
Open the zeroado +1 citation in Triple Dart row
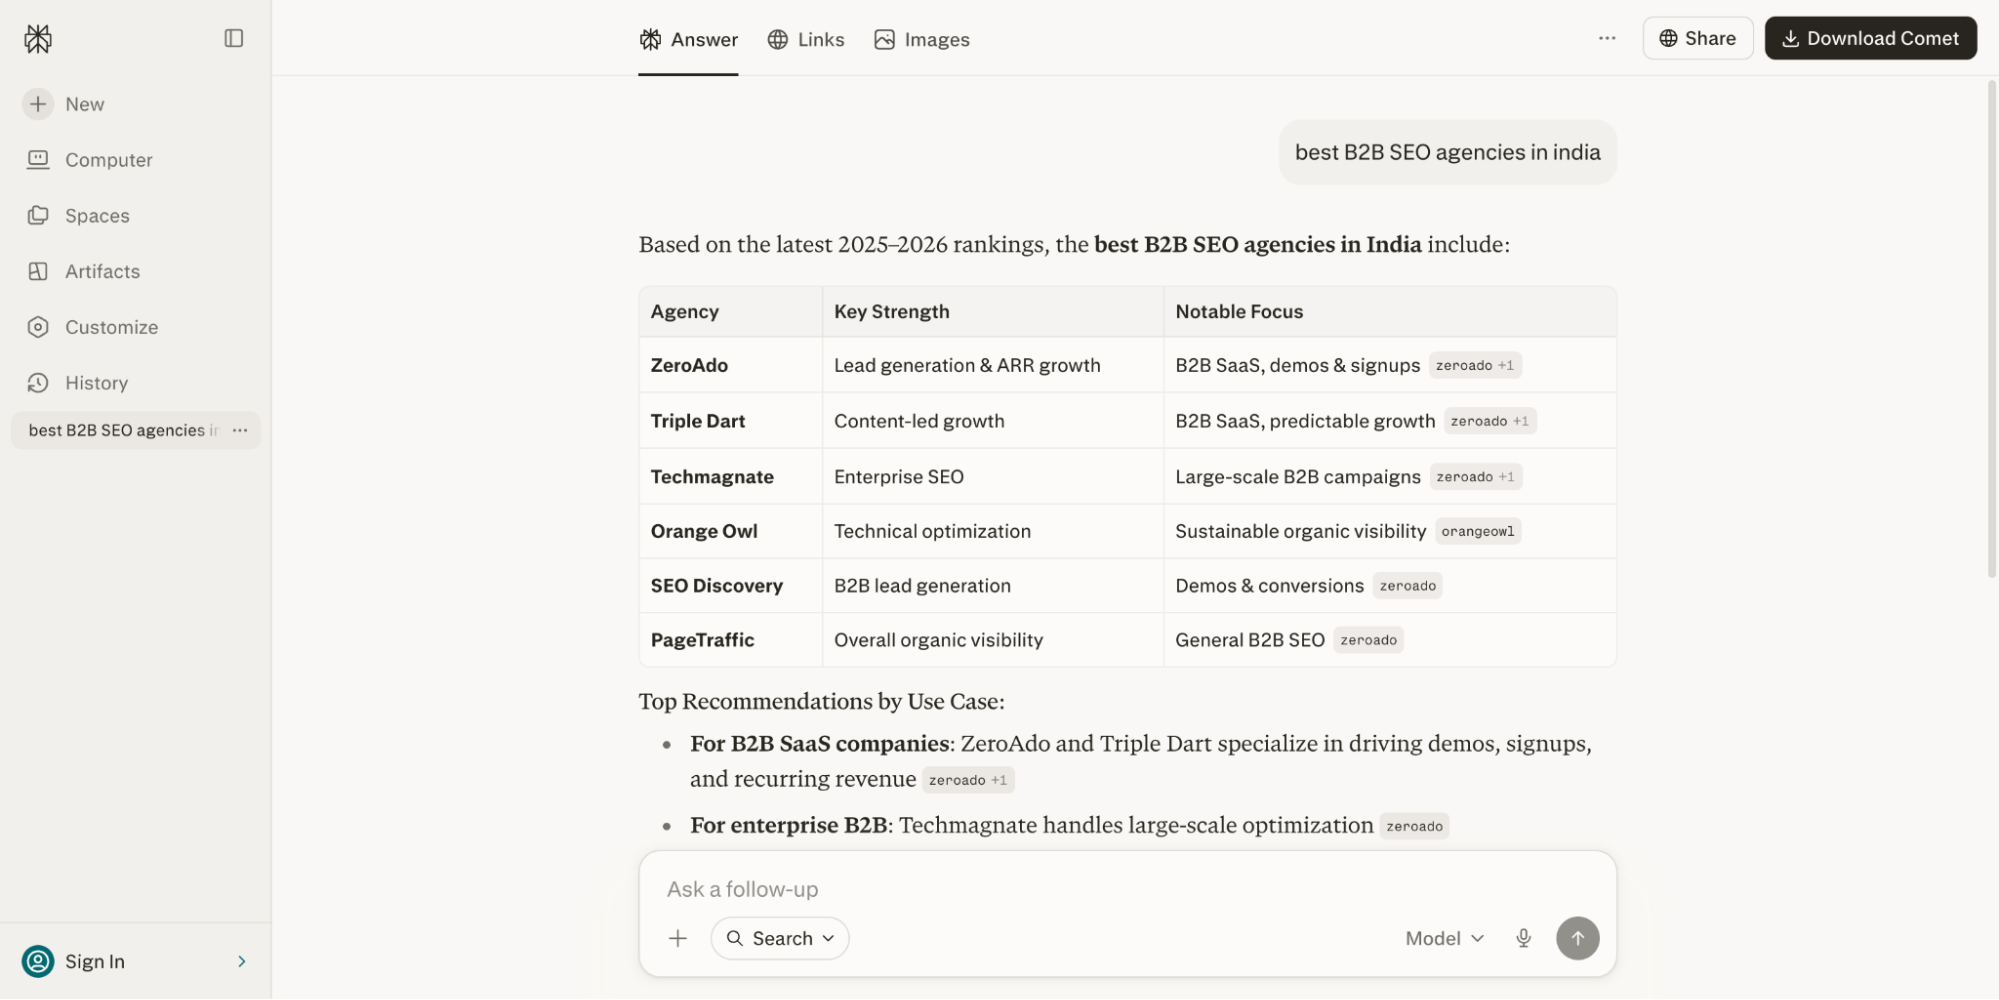pos(1490,422)
